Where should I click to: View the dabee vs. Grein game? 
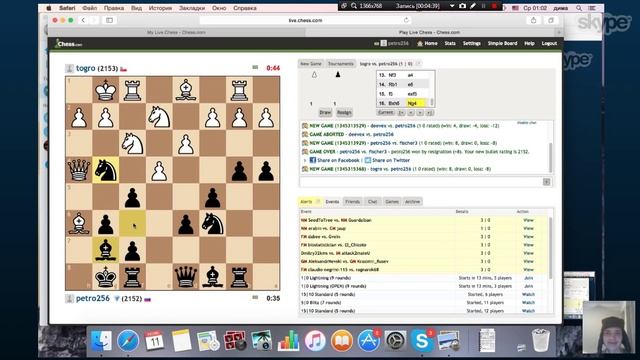click(528, 237)
